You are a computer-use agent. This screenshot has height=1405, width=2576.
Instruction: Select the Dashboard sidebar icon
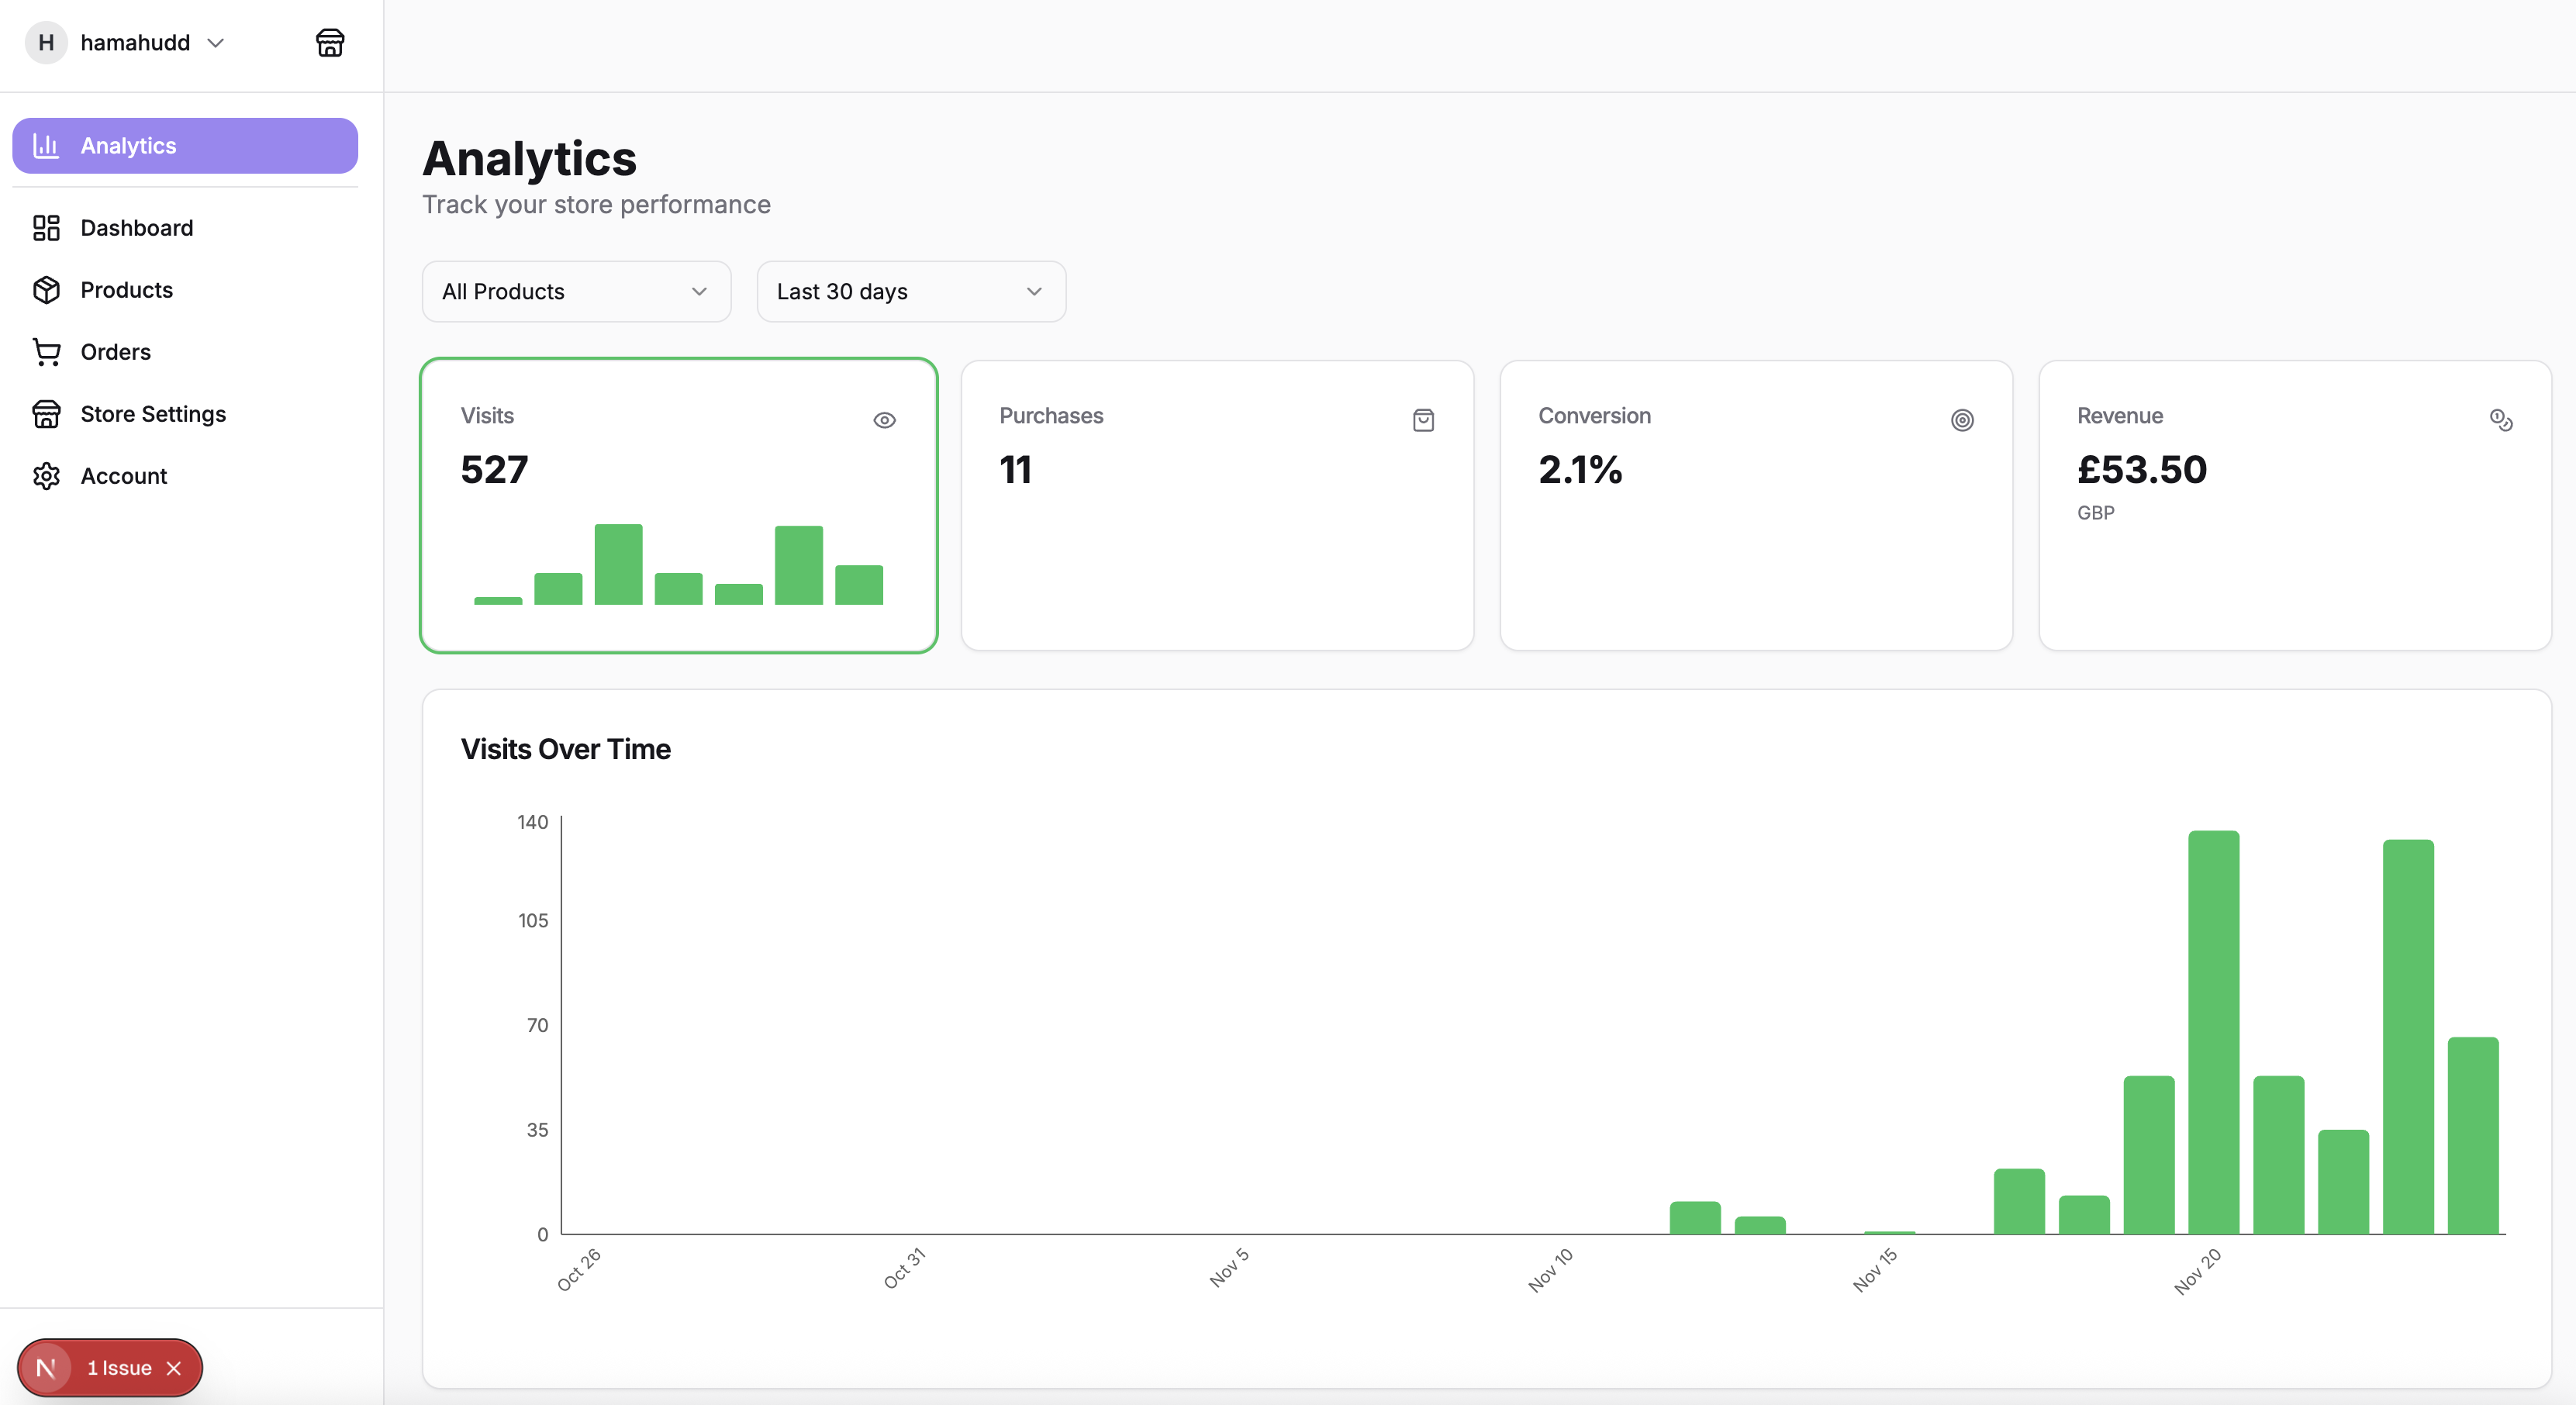pos(47,228)
